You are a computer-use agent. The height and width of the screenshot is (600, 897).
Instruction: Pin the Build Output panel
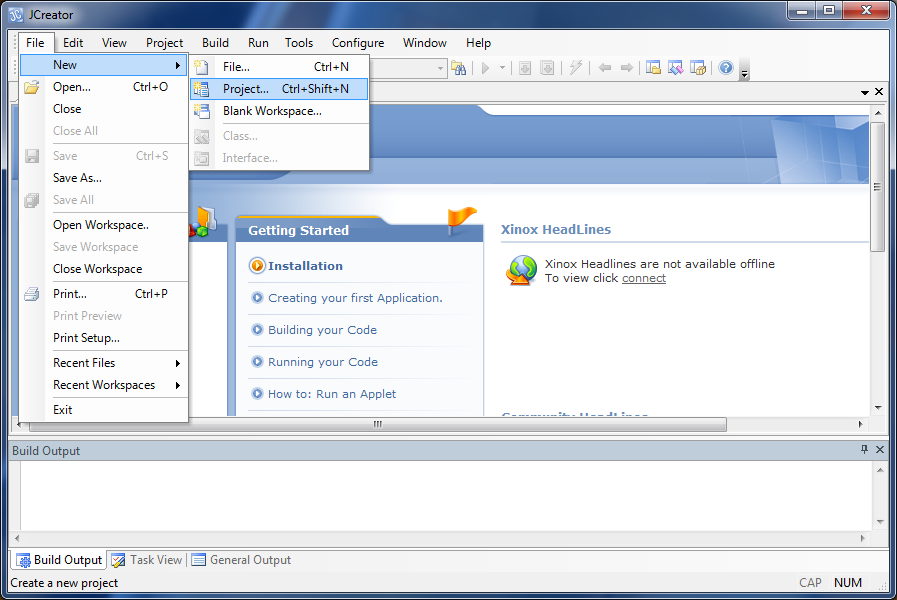(864, 450)
